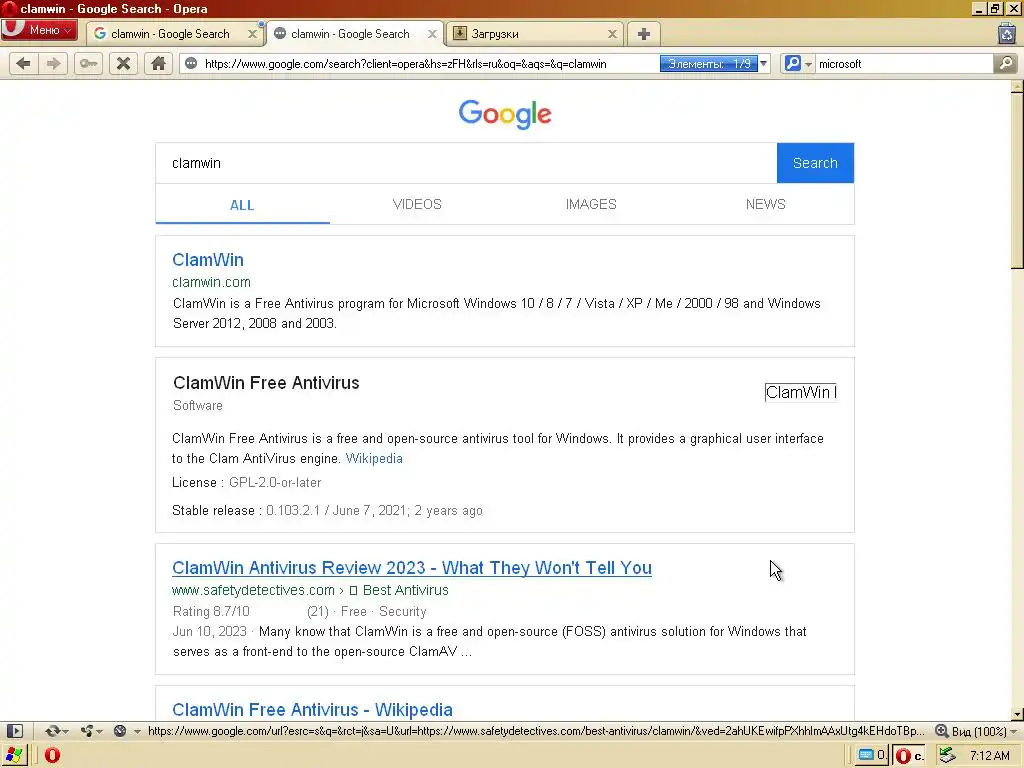
Task: Click the scrollbar down arrow
Action: (1017, 714)
